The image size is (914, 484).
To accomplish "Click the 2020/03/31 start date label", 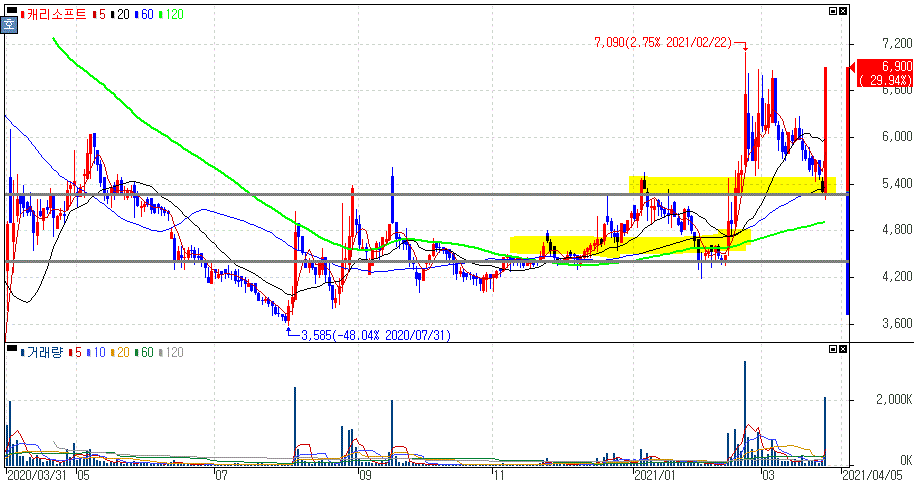I will click(36, 475).
